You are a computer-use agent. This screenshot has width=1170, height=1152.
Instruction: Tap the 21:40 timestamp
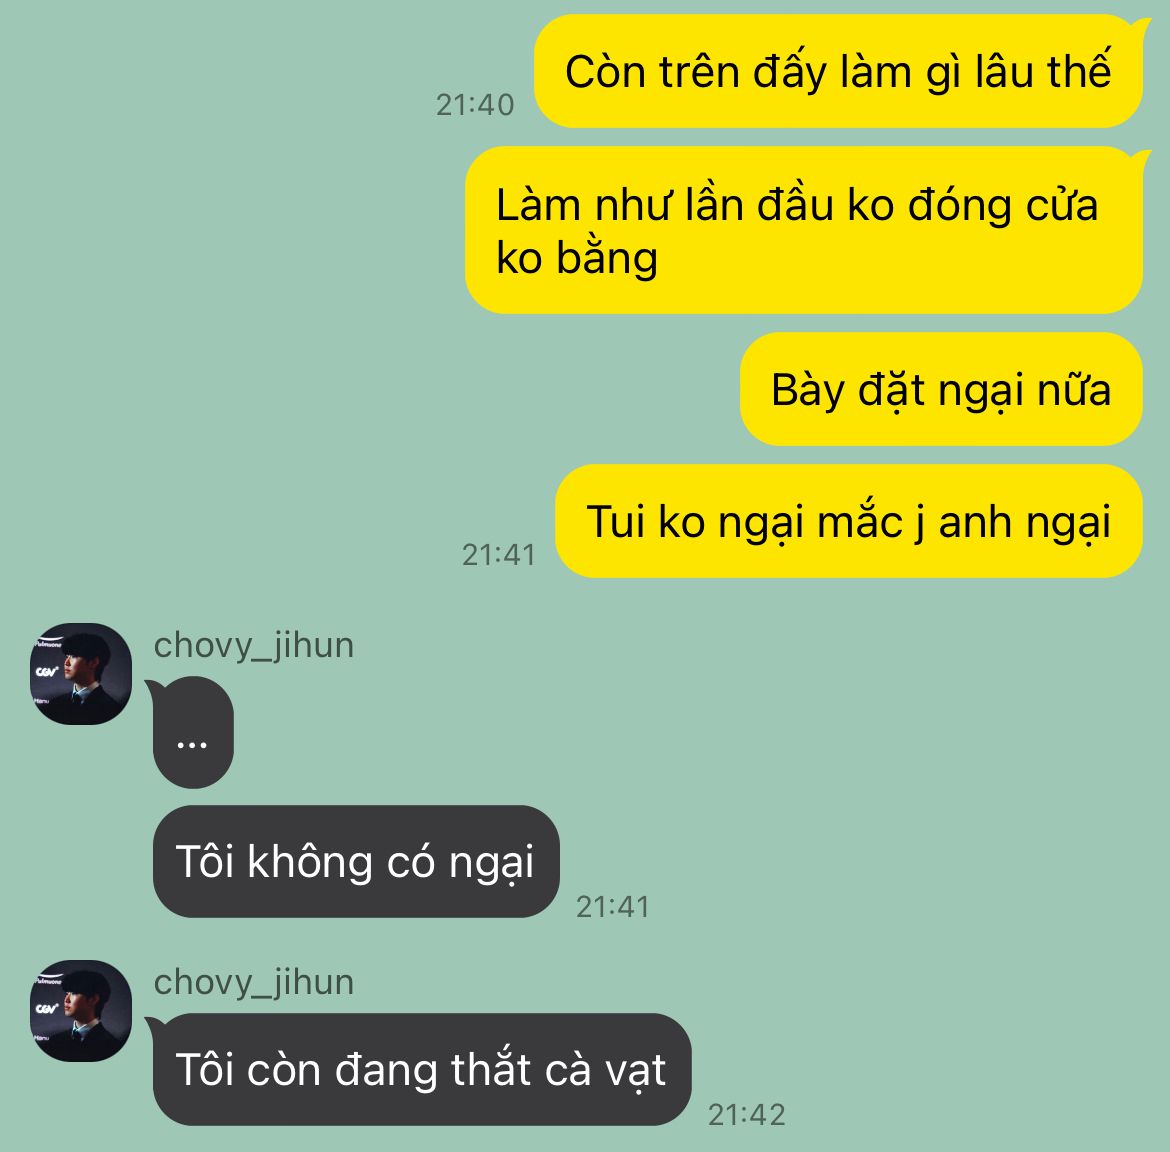coord(475,105)
